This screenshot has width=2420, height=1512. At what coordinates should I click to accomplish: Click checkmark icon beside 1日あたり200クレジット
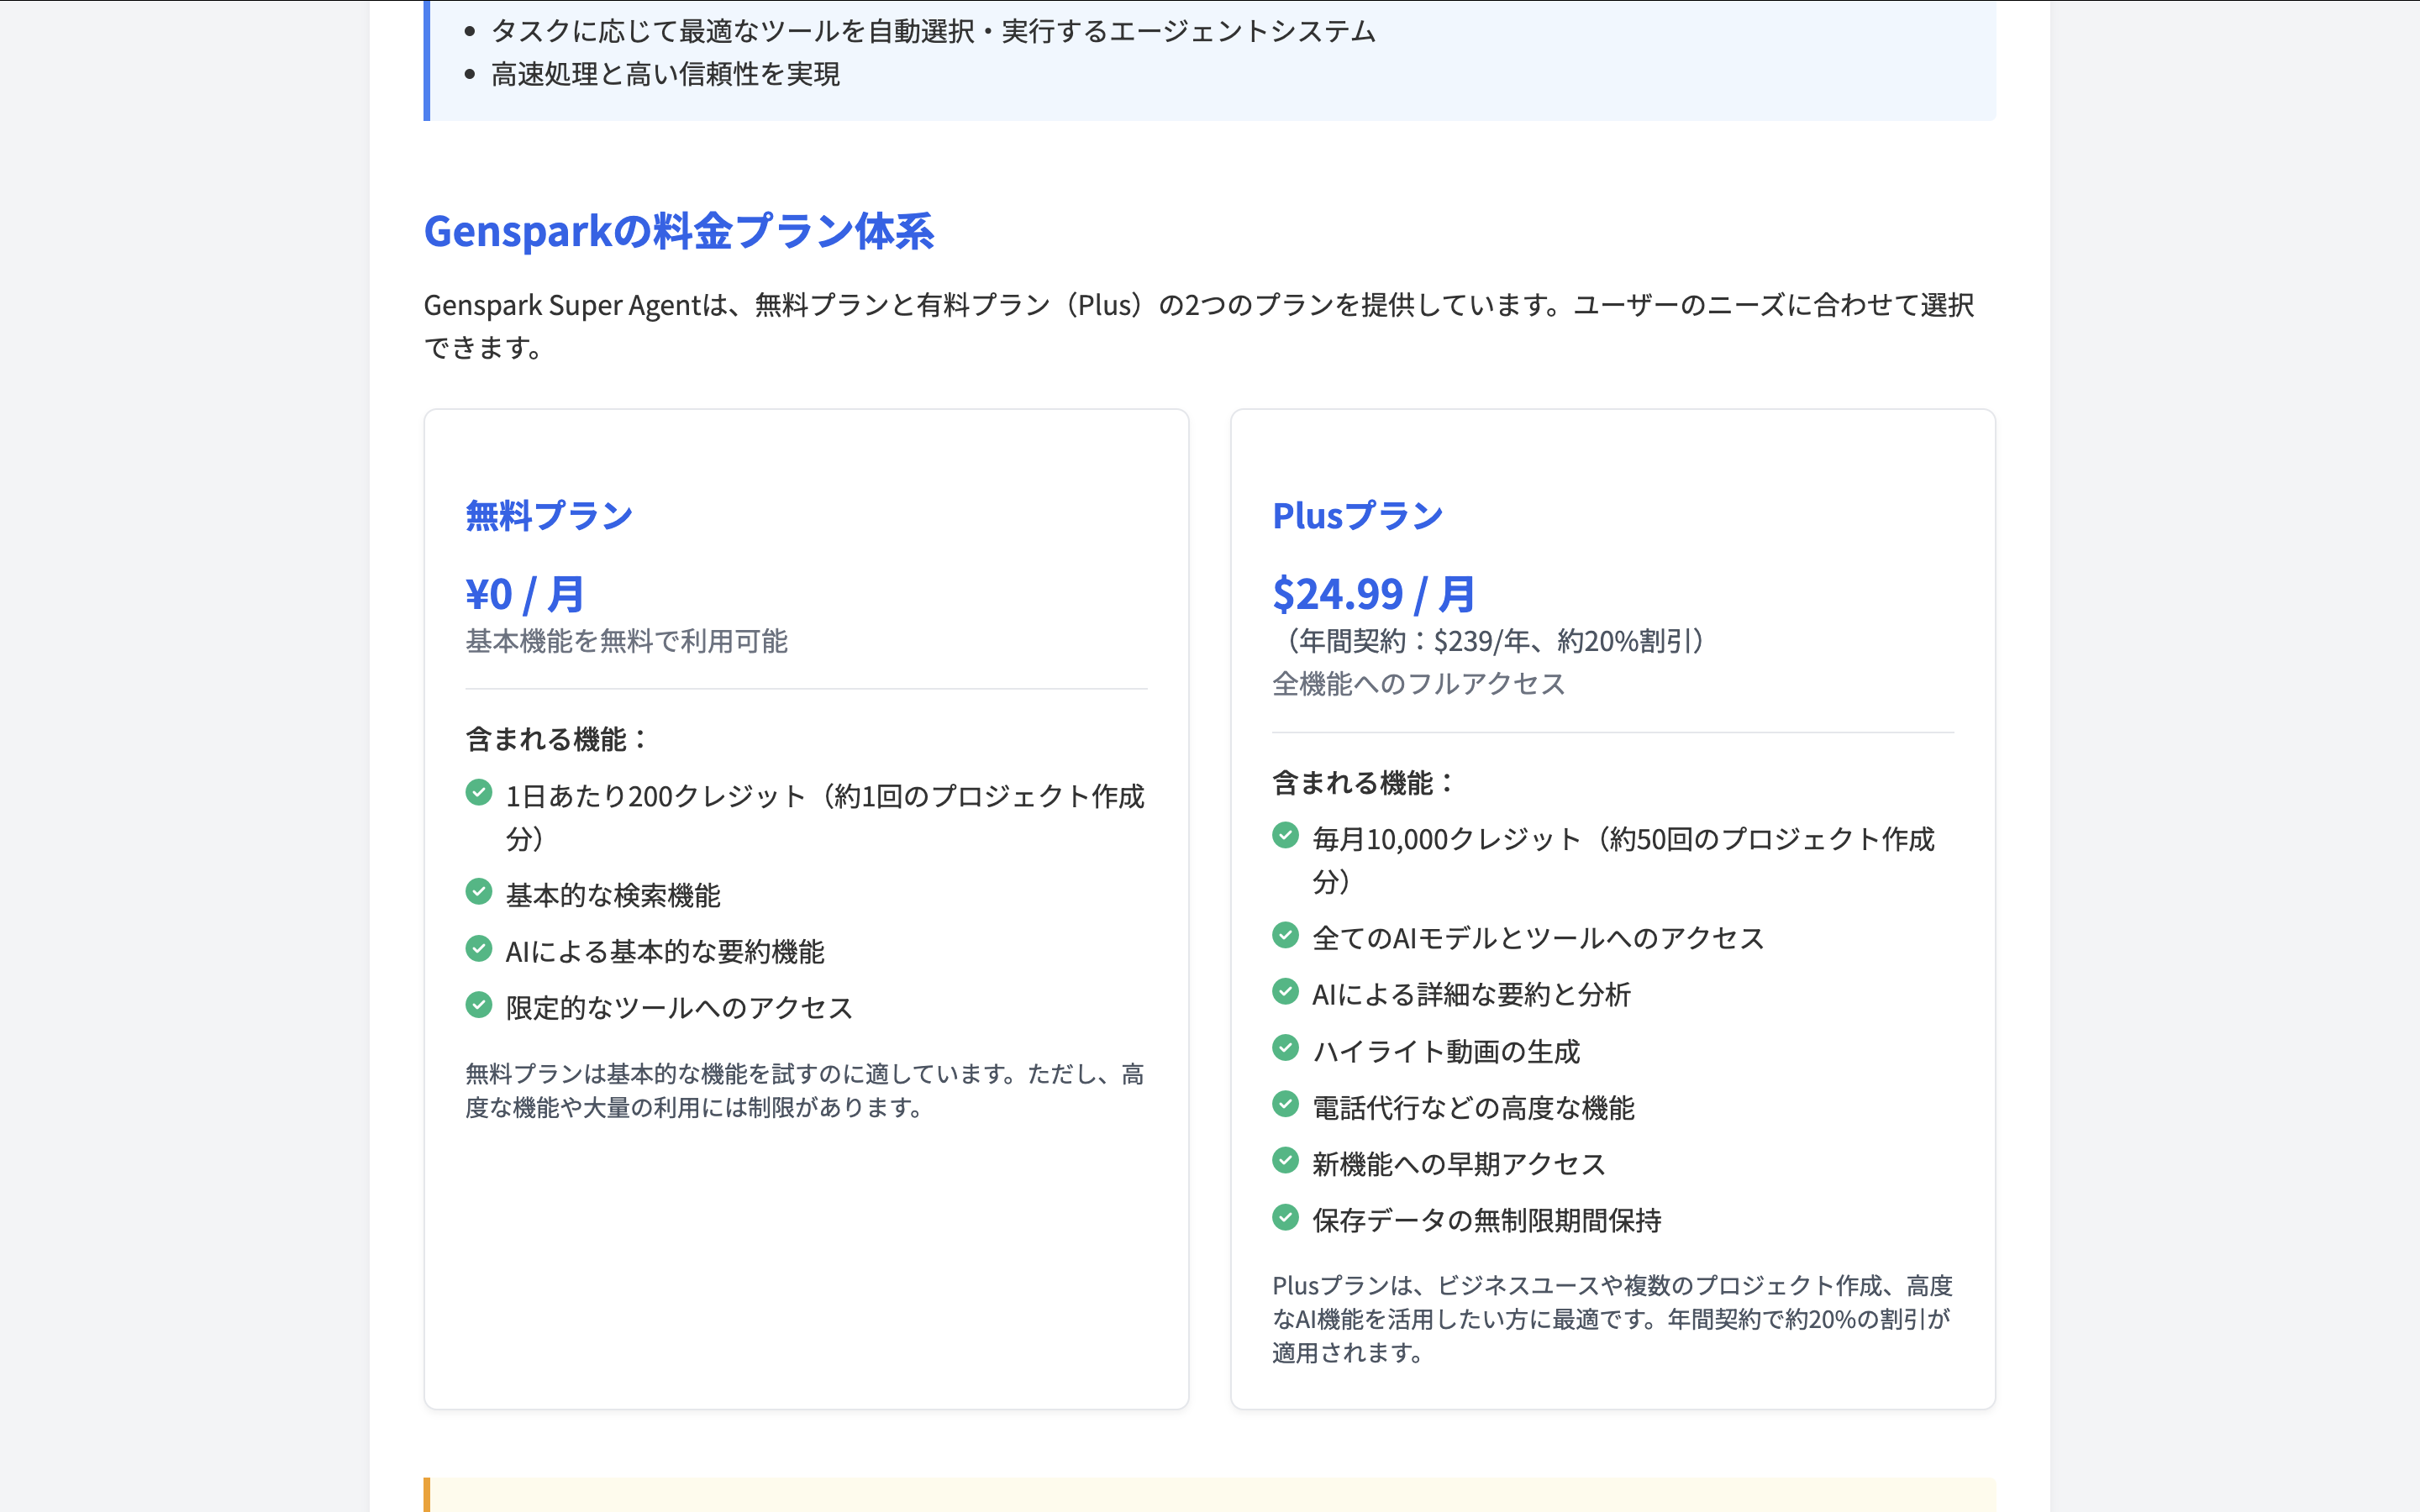pos(479,793)
